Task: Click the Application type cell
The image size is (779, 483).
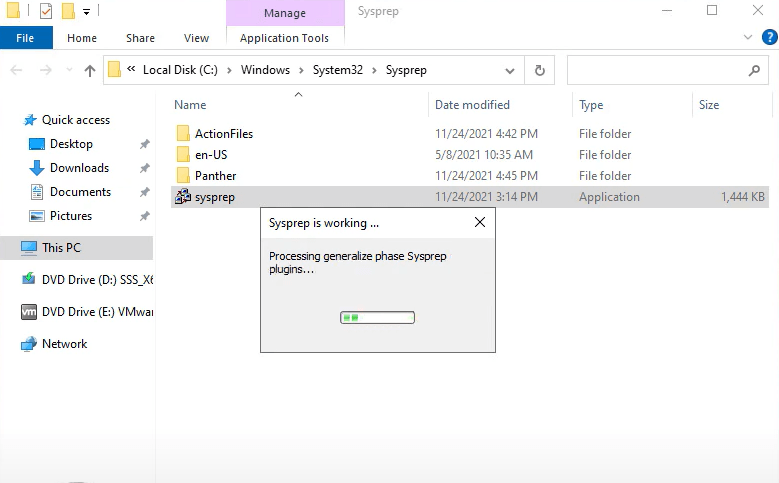Action: pos(609,197)
